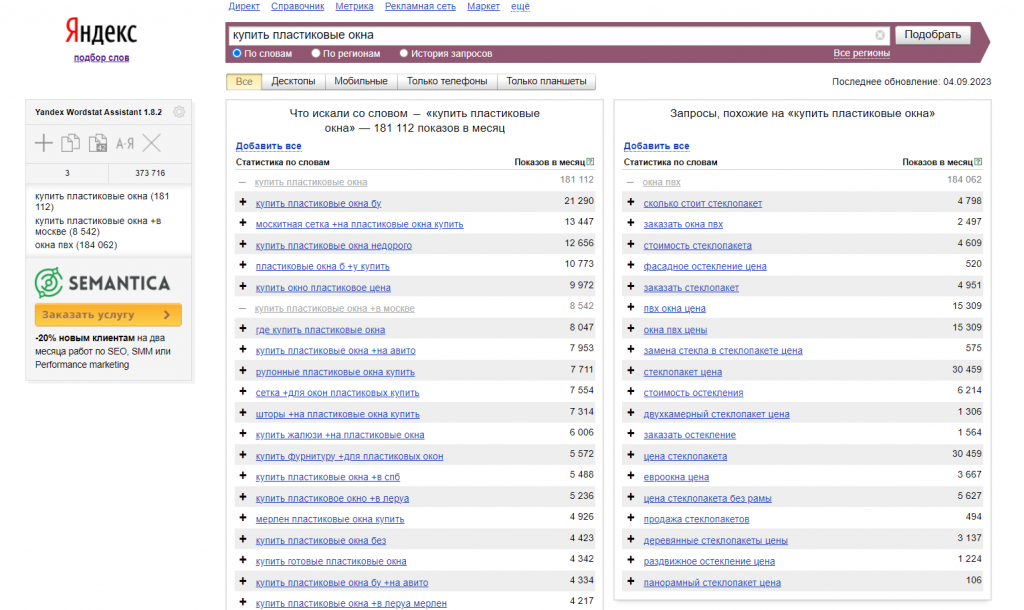1024x610 pixels.
Task: Add 'купить пластиковые окна в спб' with plus
Action: (x=243, y=476)
